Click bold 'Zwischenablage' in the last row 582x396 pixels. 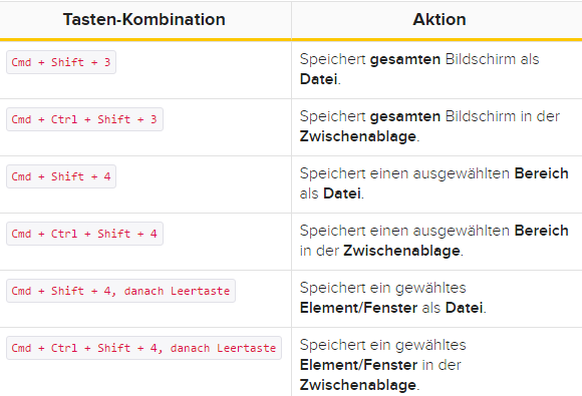[x=358, y=385]
